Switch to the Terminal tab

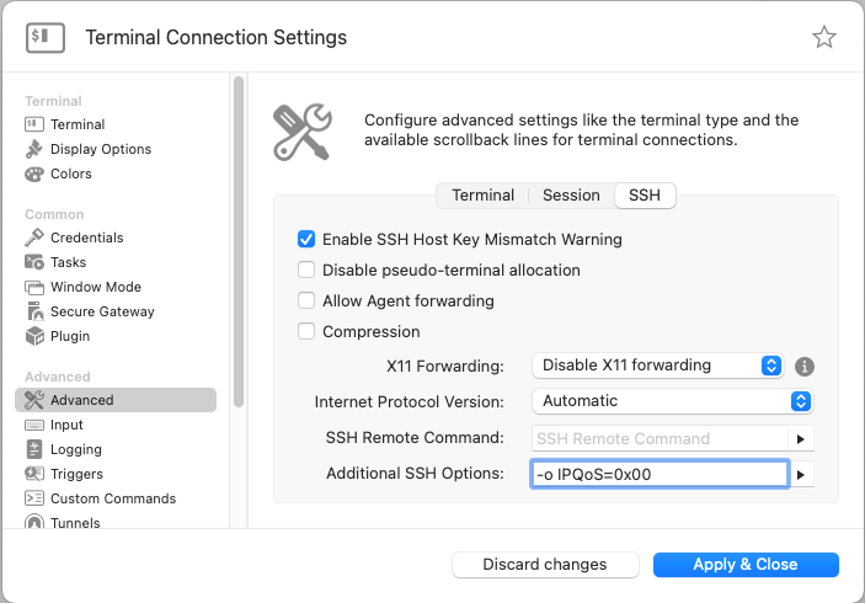pyautogui.click(x=483, y=195)
